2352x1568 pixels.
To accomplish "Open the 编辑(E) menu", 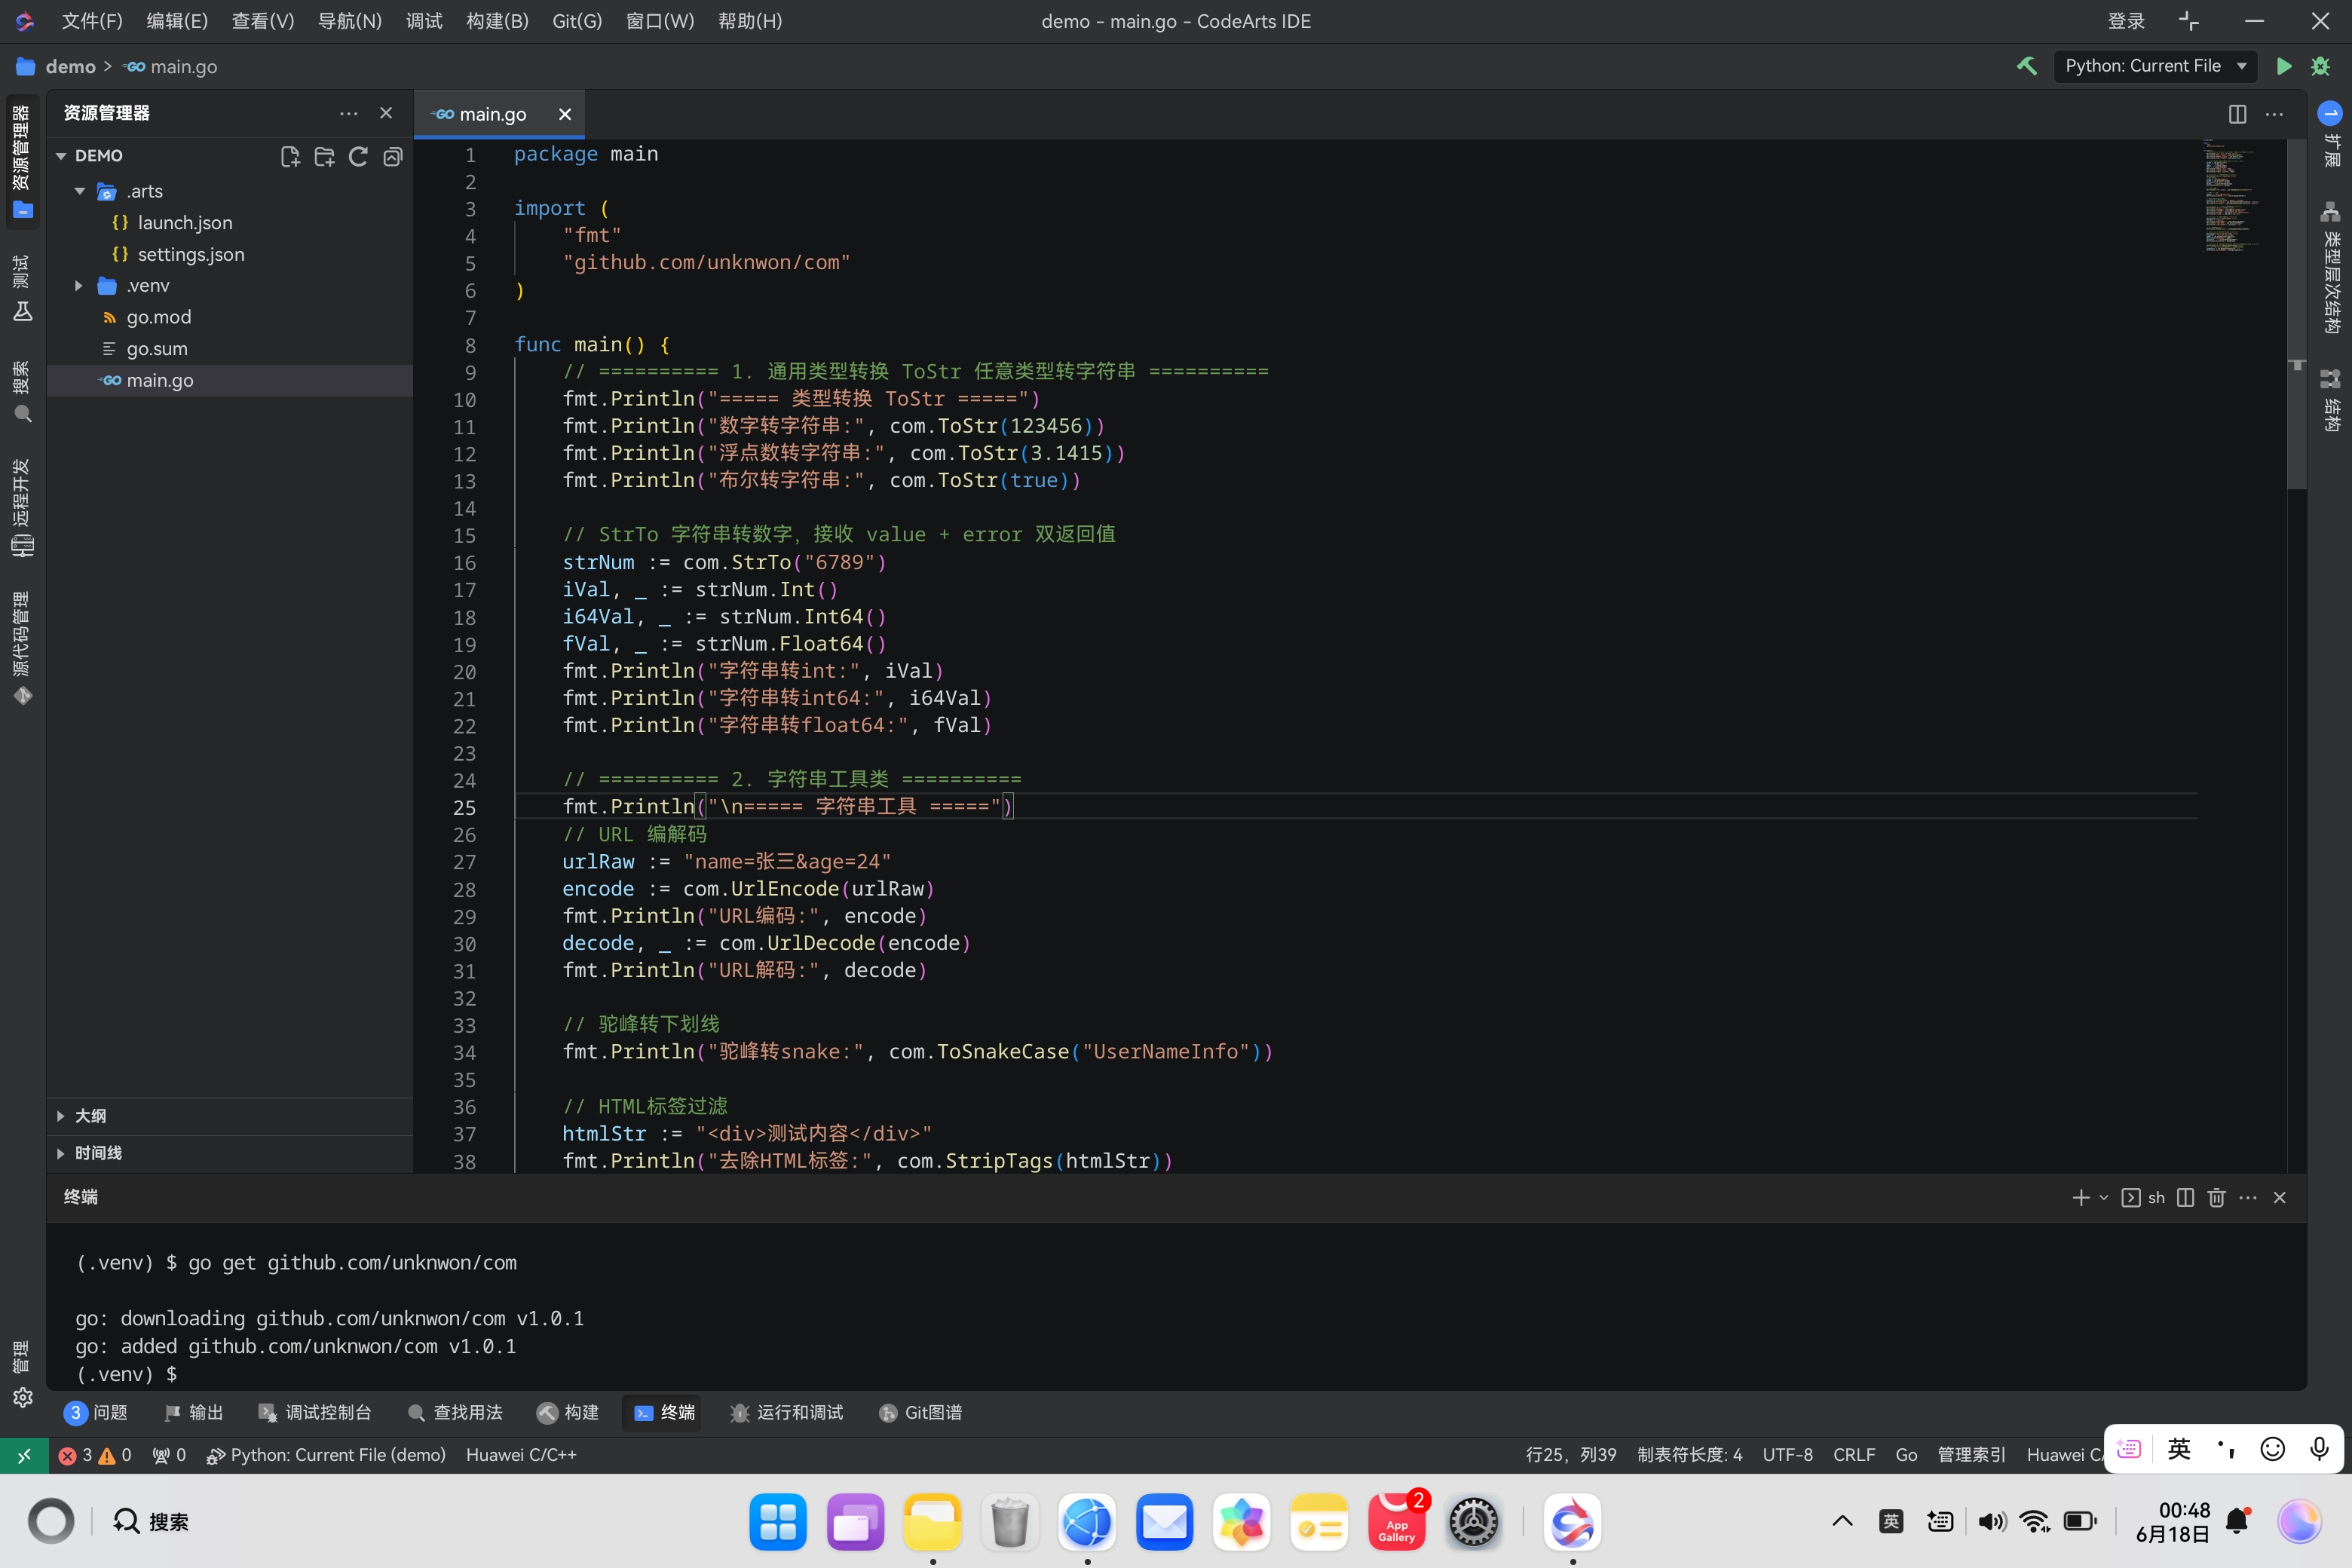I will [177, 21].
